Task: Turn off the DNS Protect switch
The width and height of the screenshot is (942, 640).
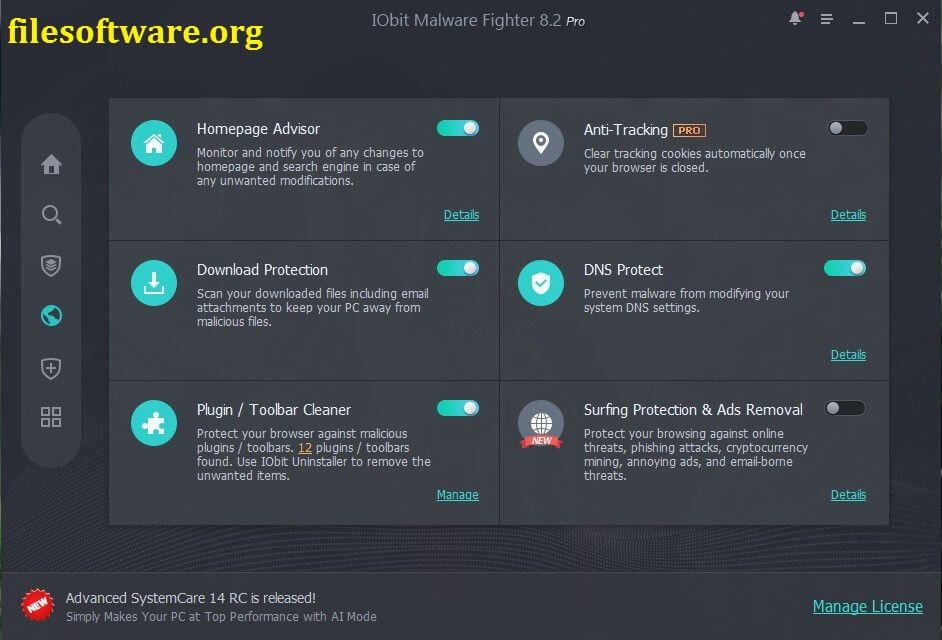Action: click(845, 268)
